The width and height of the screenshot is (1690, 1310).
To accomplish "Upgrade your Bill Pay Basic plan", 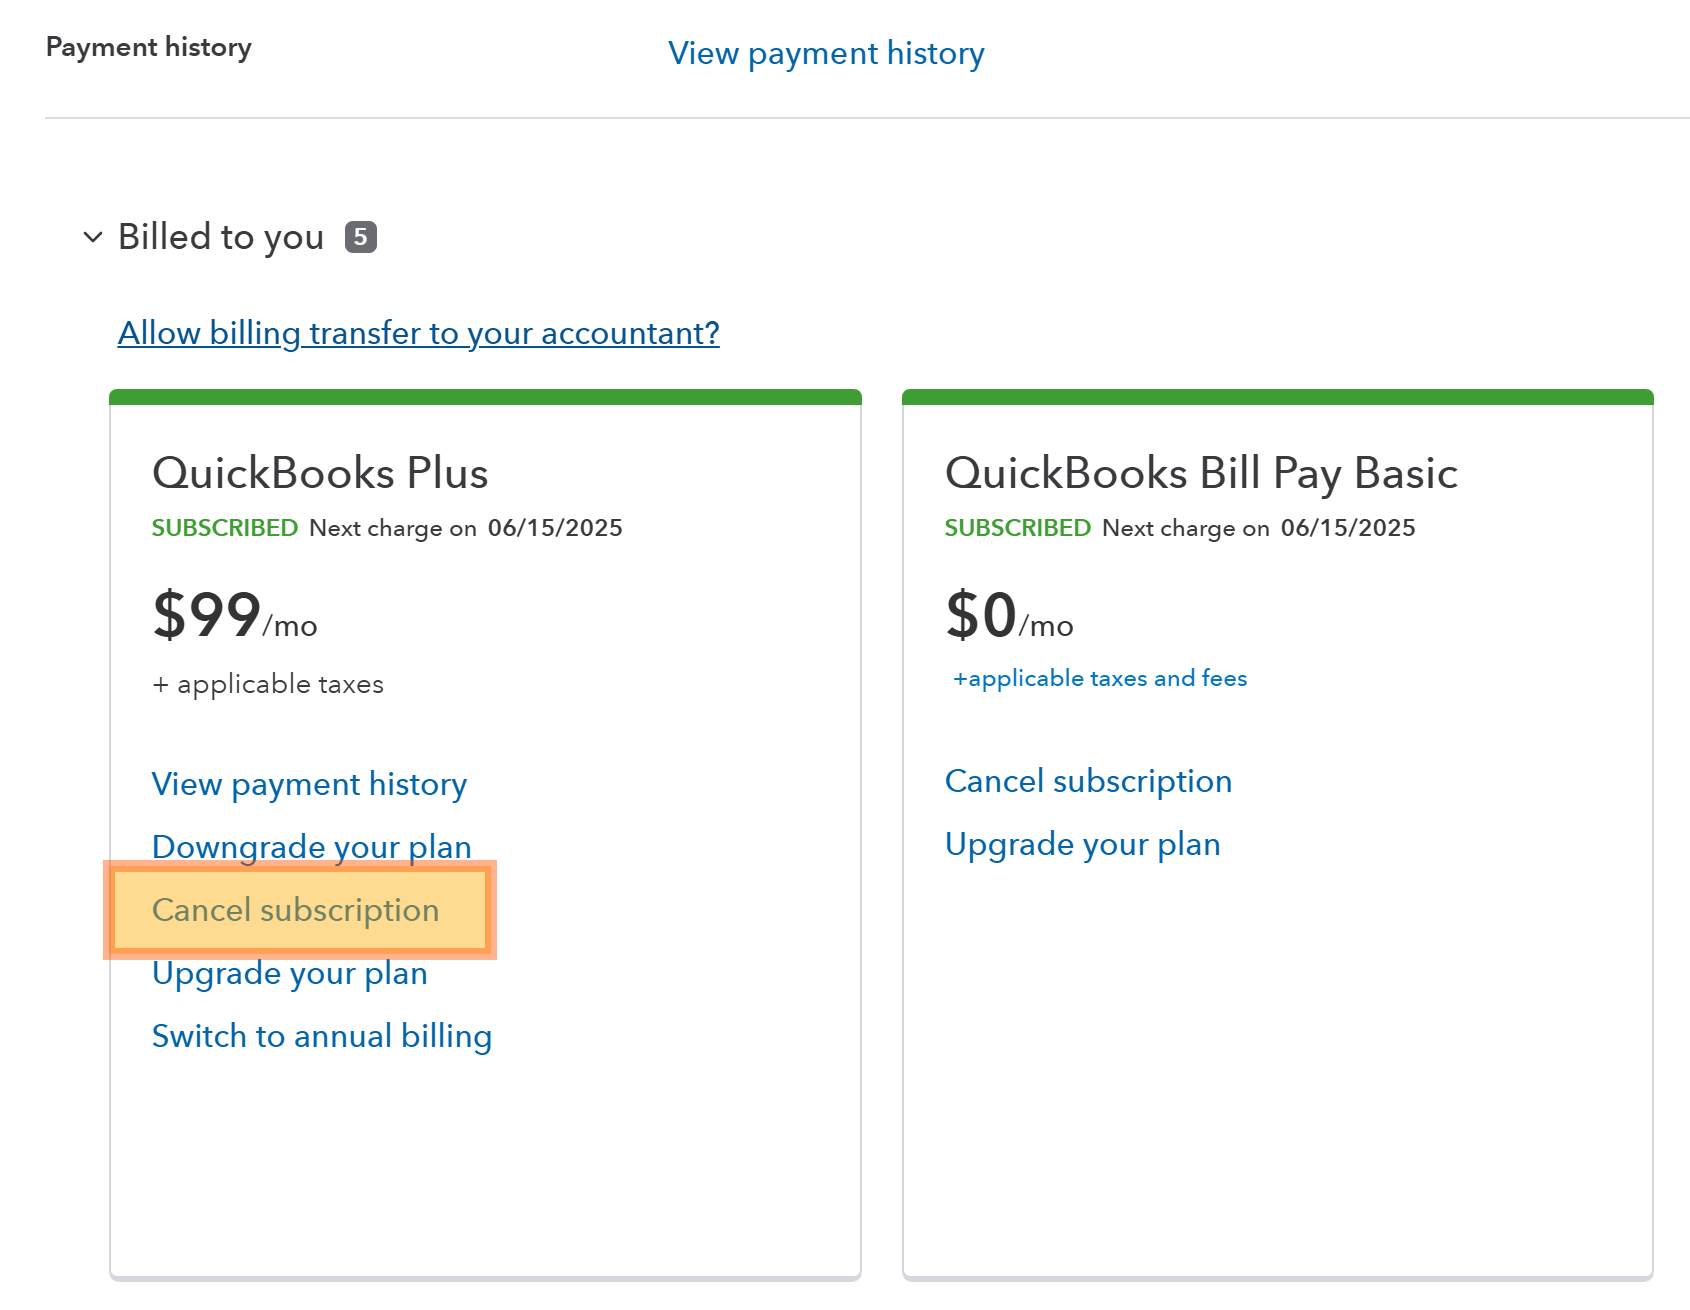I will point(1082,844).
